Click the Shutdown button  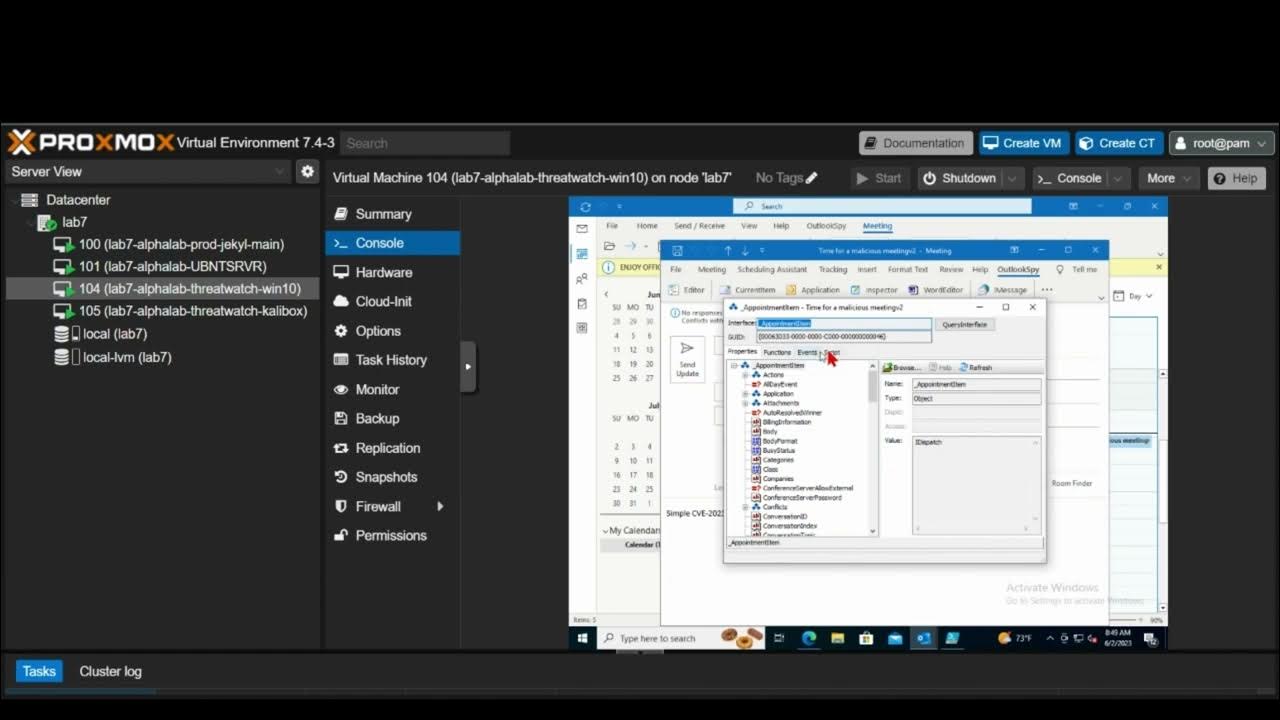pyautogui.click(x=960, y=178)
